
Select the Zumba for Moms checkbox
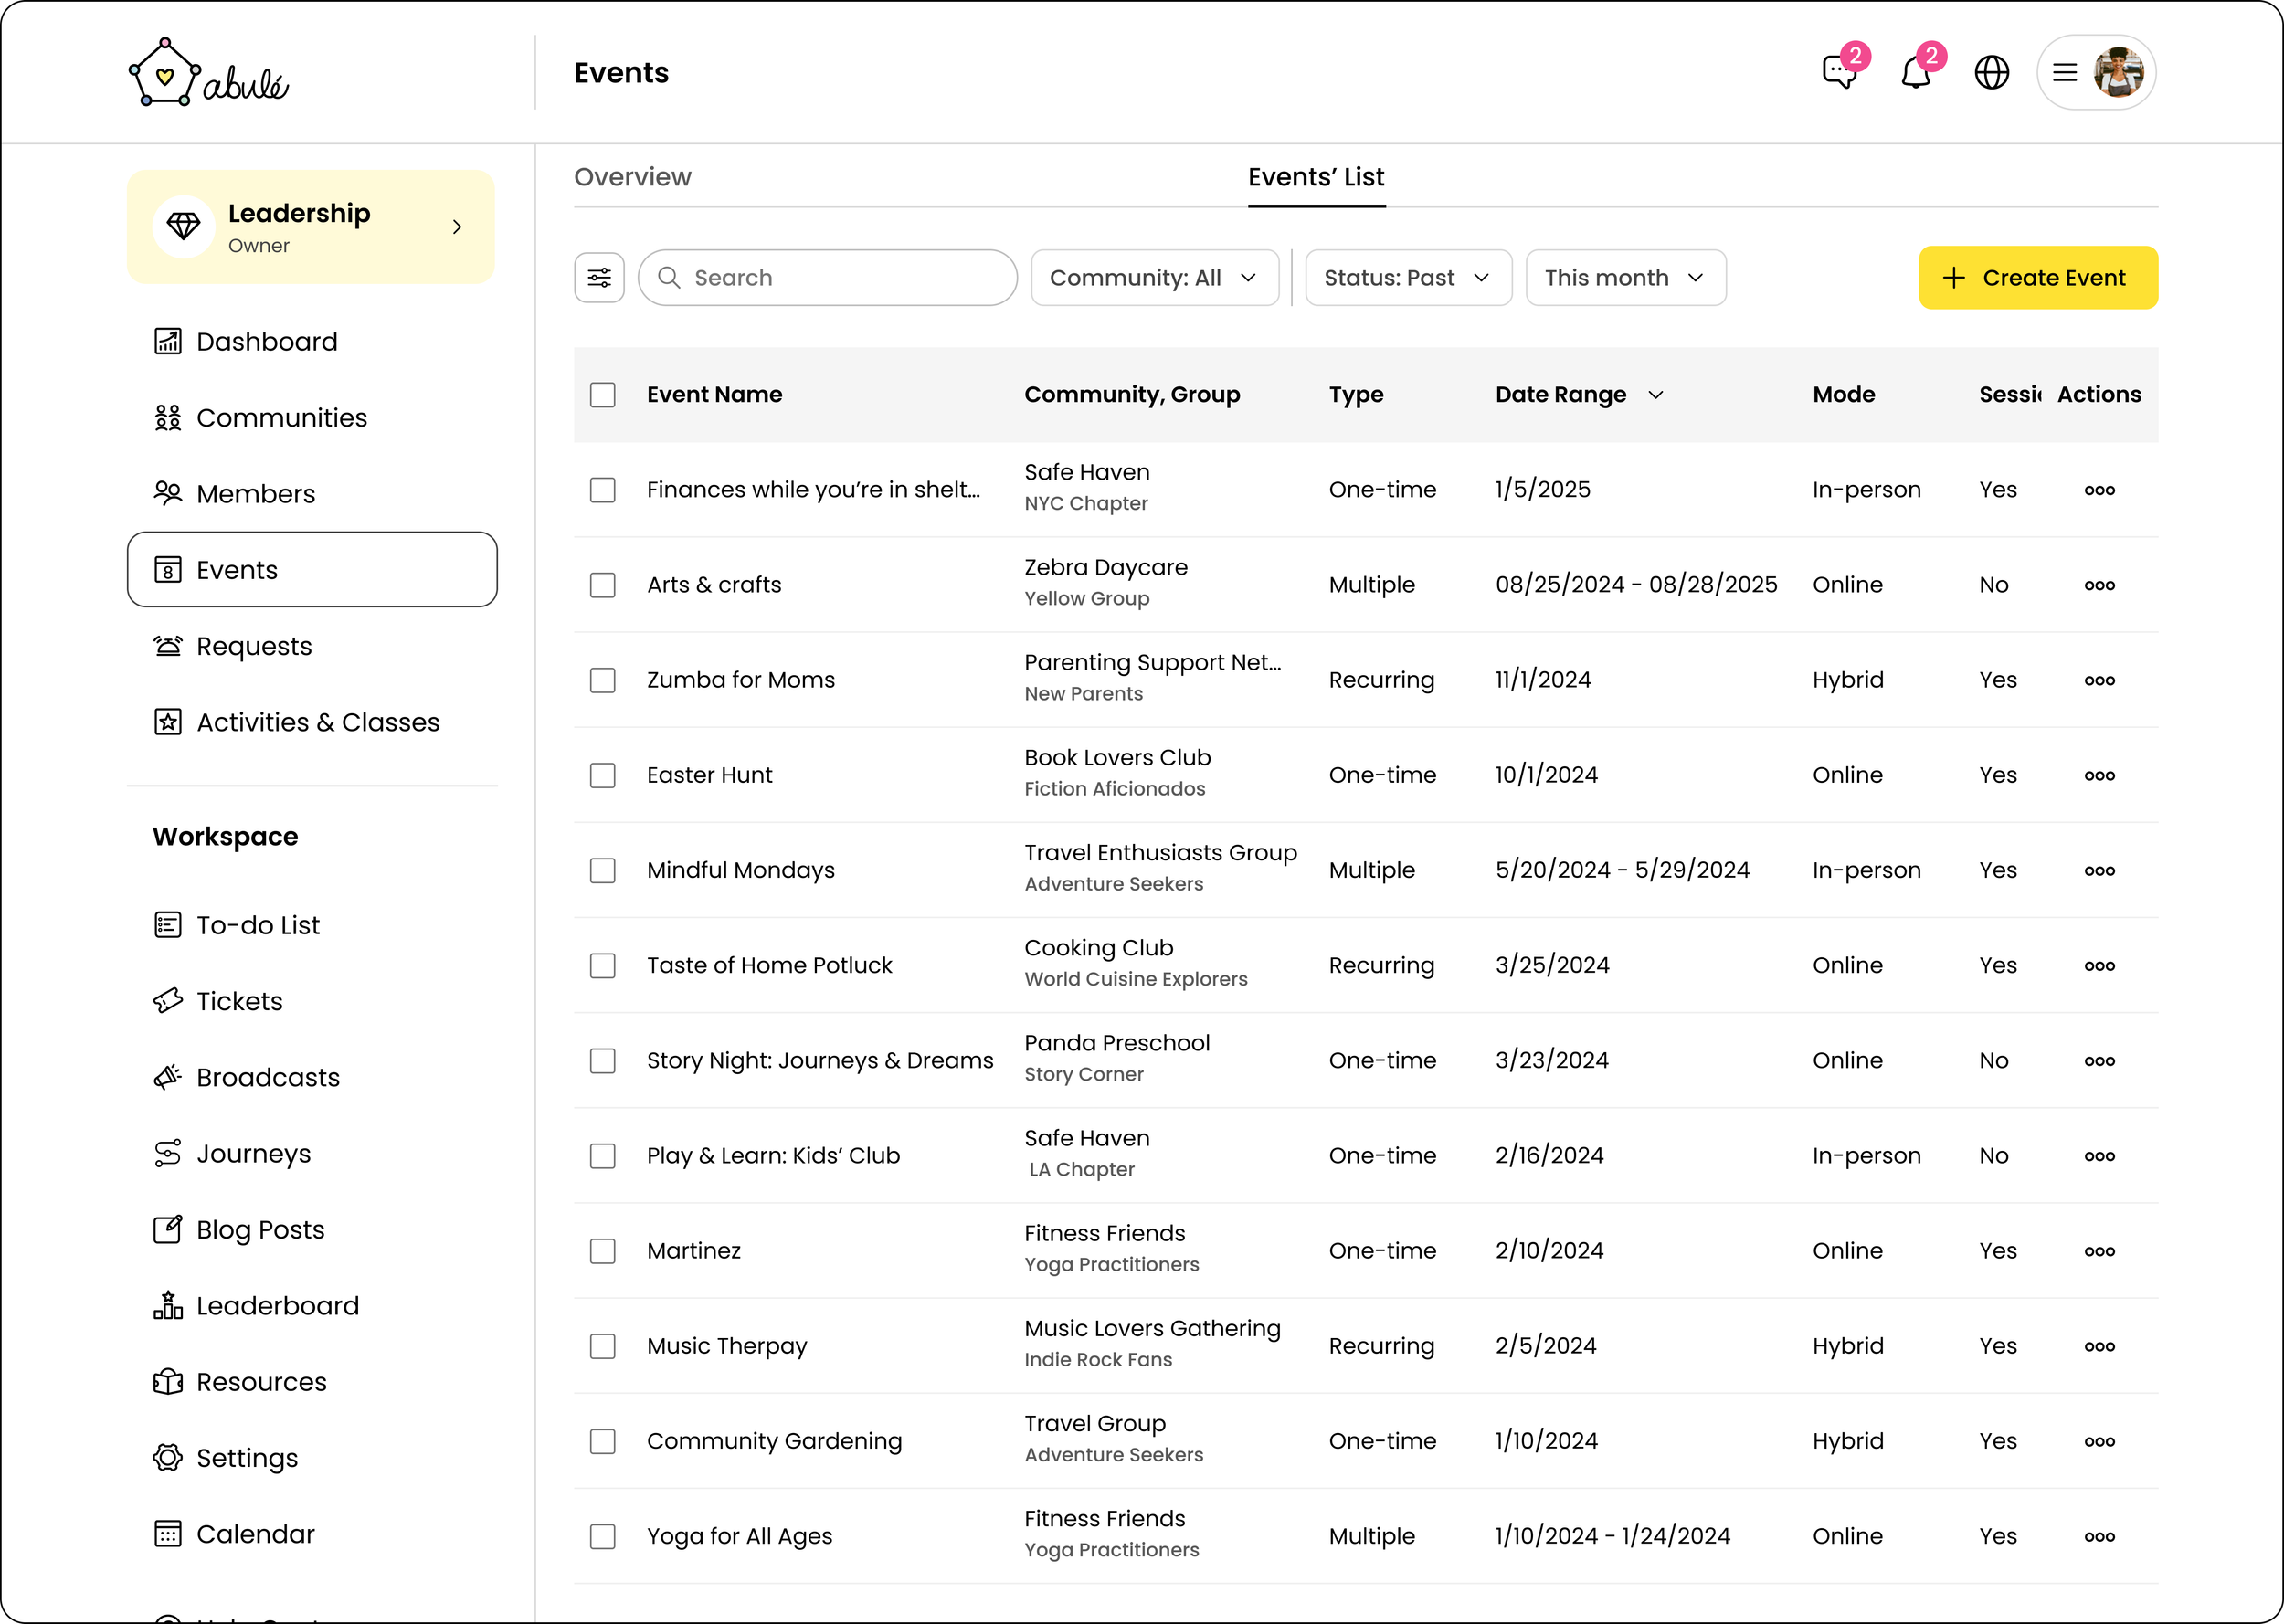tap(602, 681)
